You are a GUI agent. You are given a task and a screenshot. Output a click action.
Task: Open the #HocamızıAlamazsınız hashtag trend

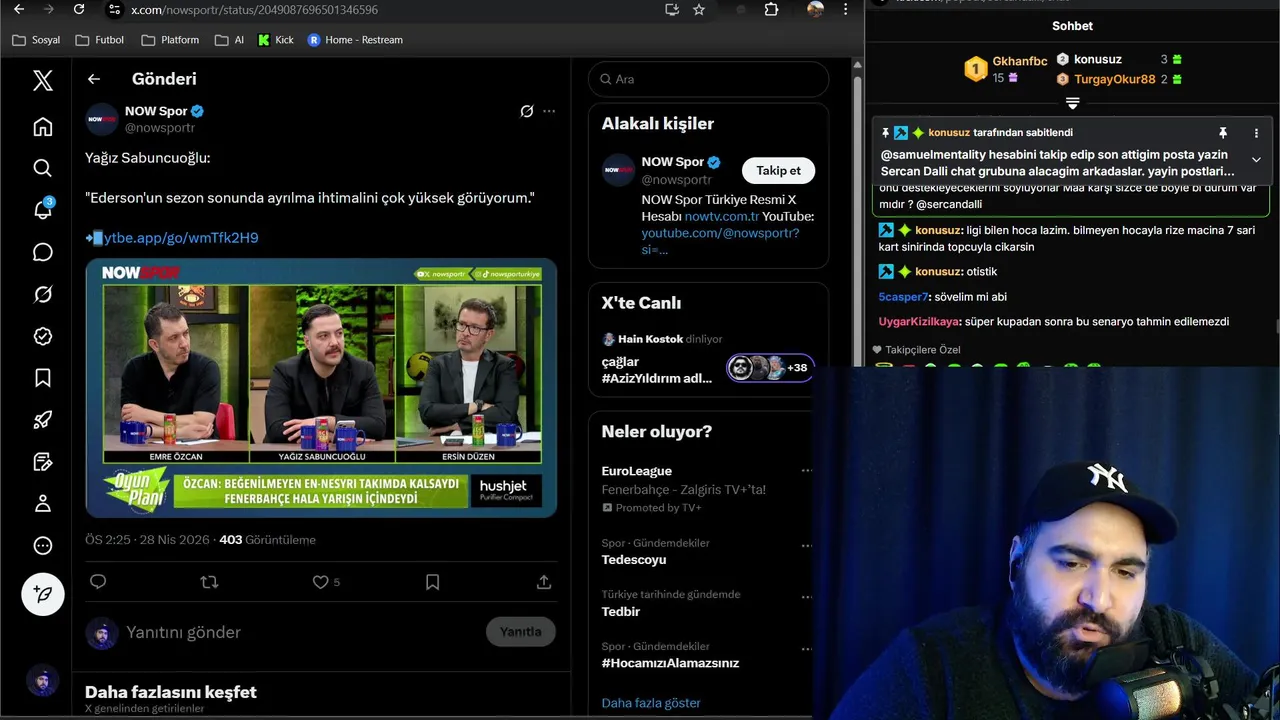pyautogui.click(x=670, y=663)
